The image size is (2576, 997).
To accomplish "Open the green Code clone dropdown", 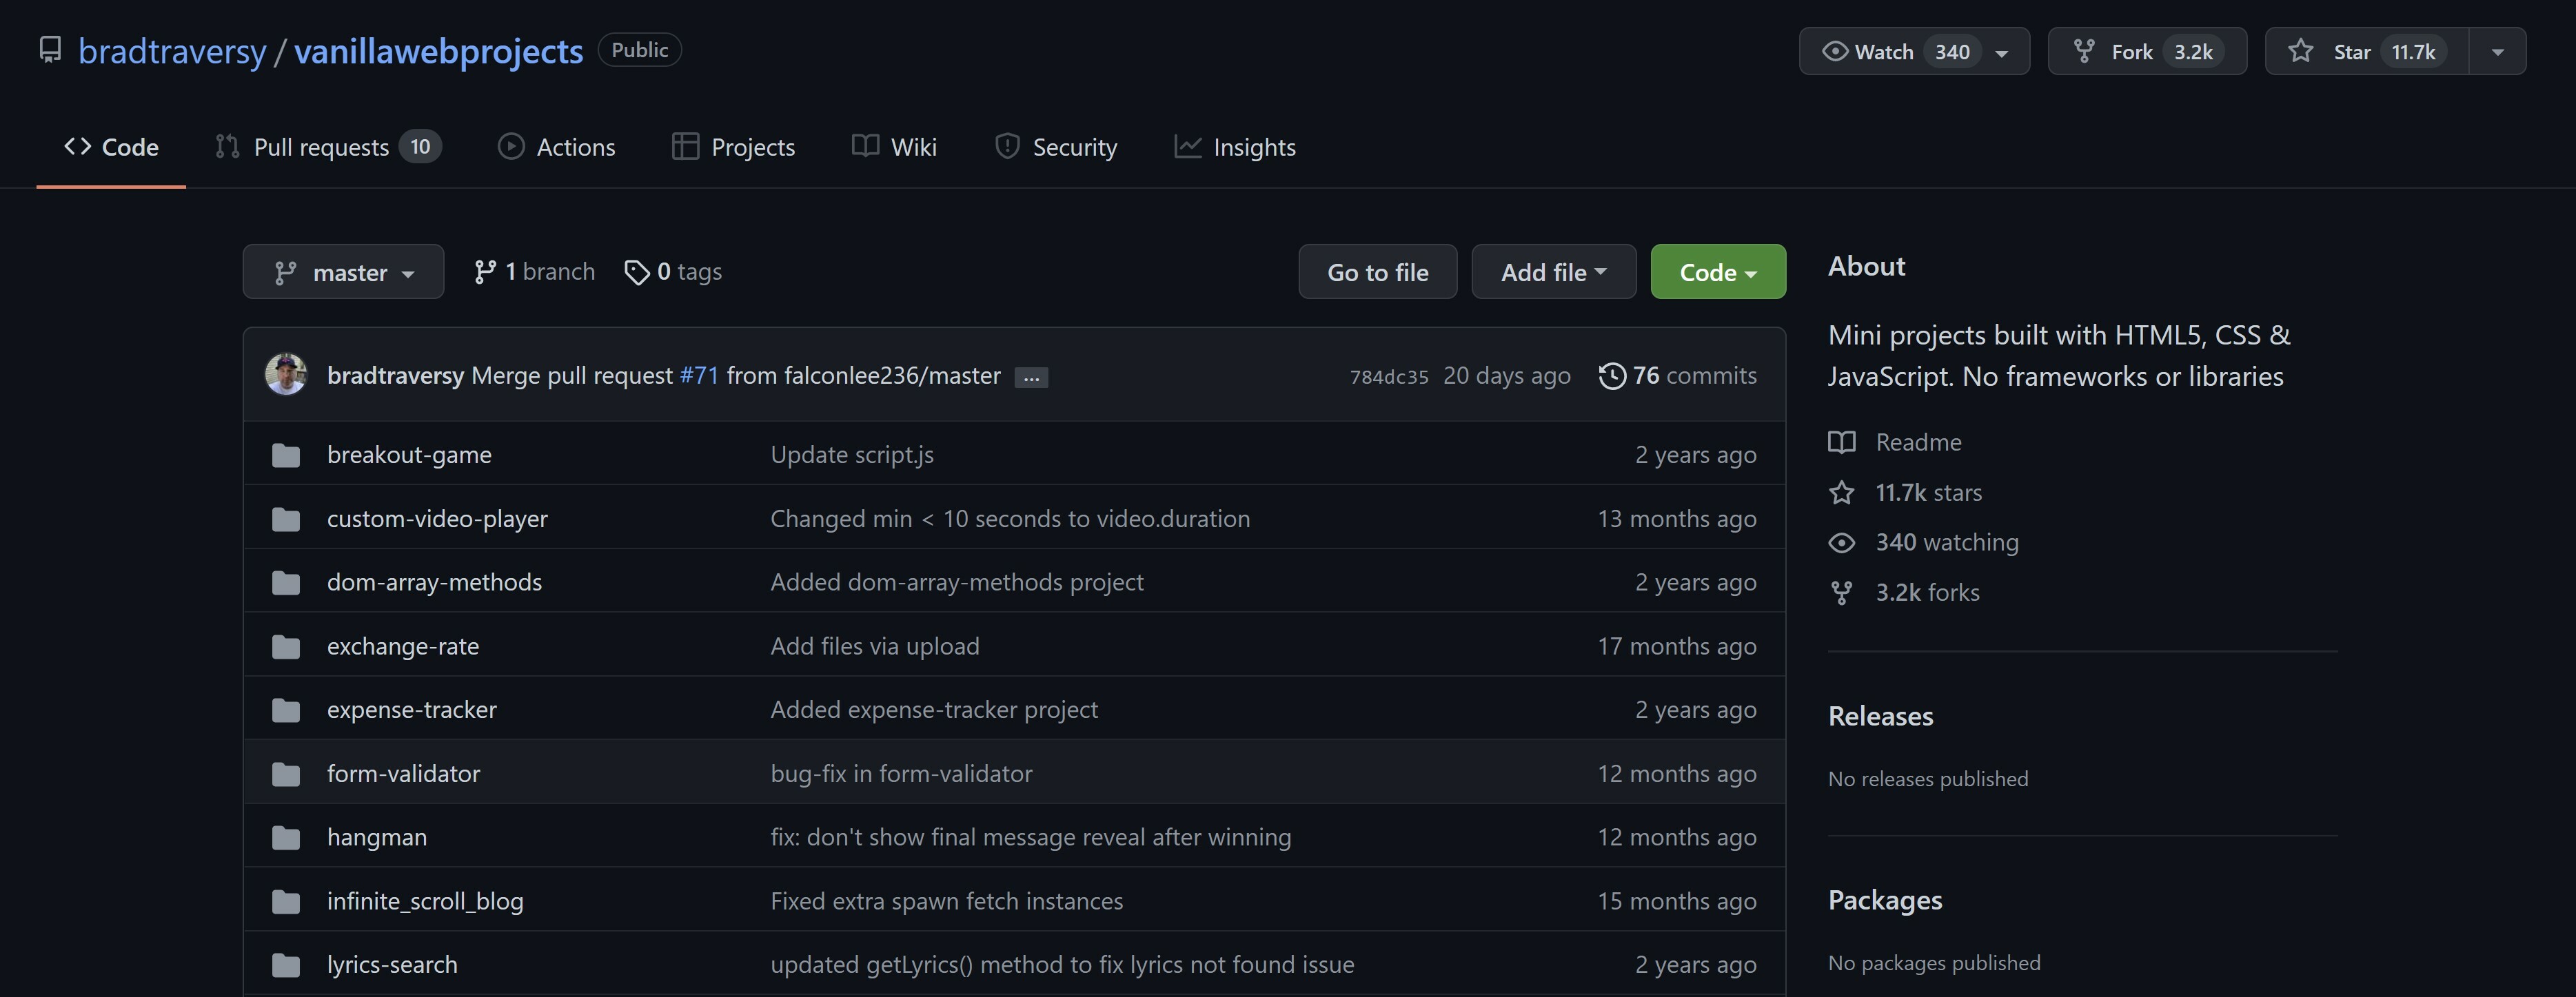I will [1718, 272].
